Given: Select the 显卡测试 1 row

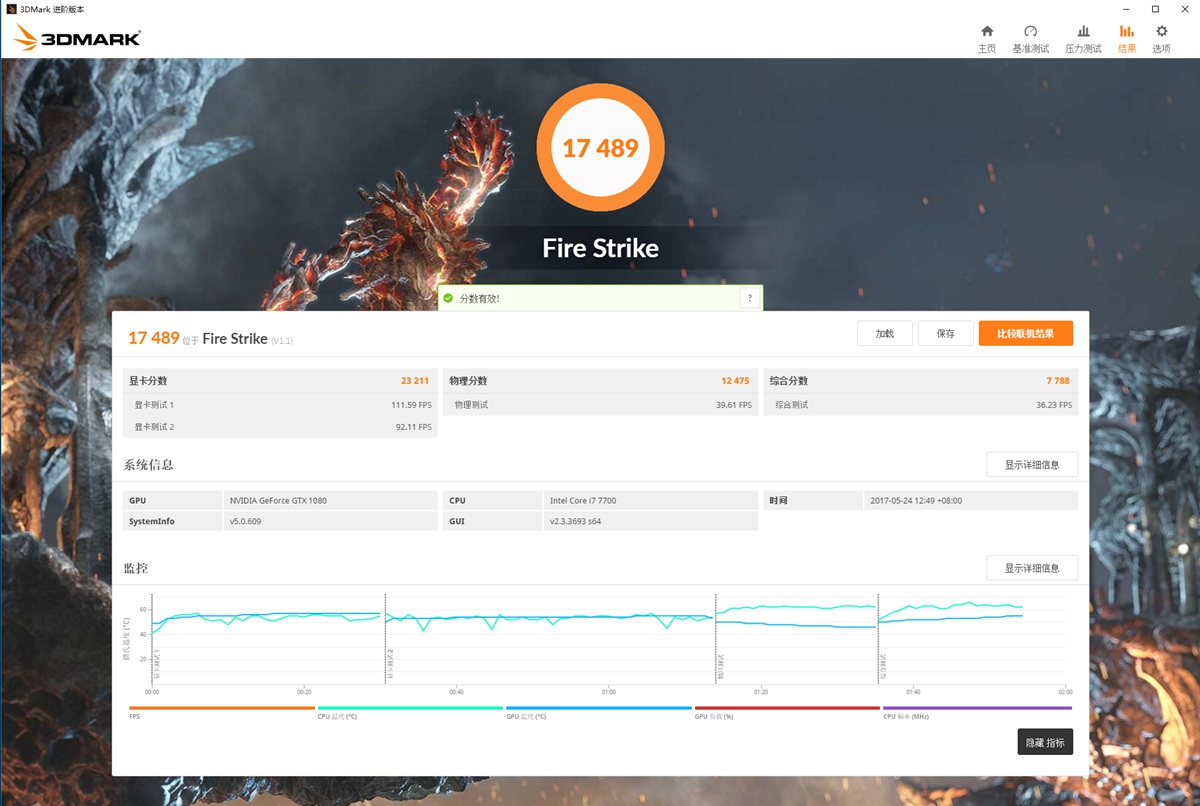Looking at the screenshot, I should pos(280,405).
